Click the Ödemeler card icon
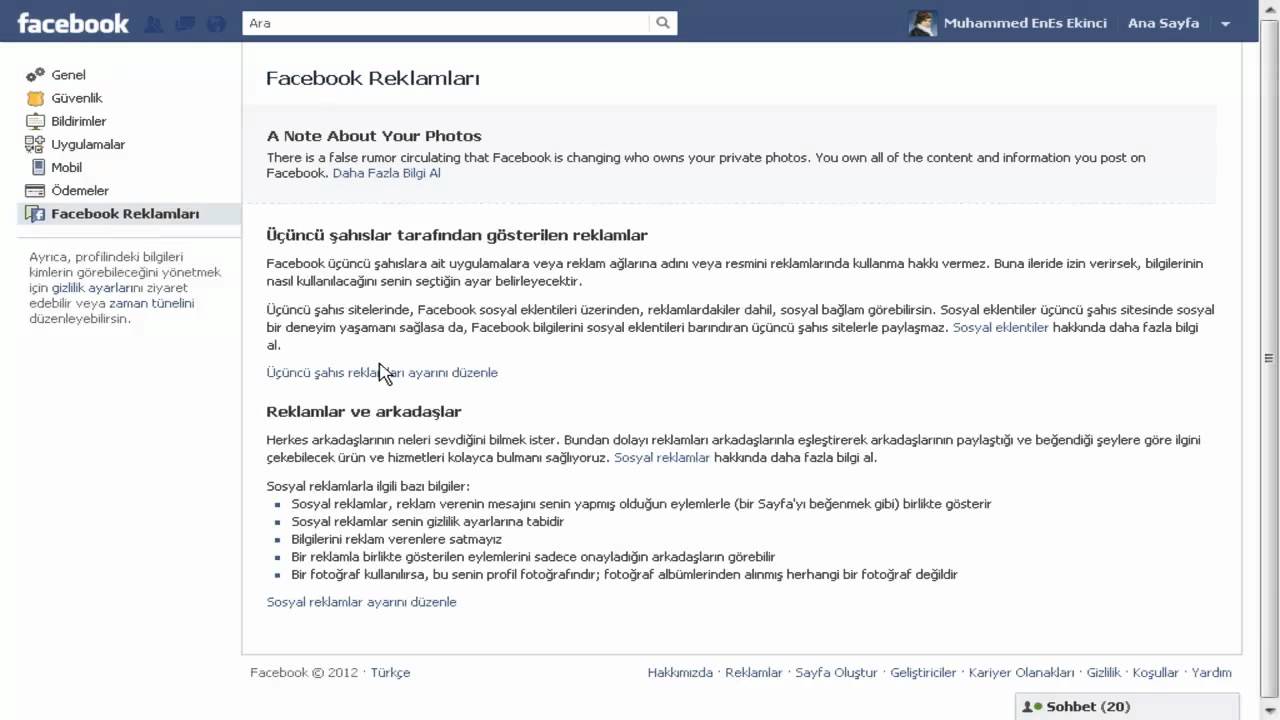Viewport: 1280px width, 720px height. coord(36,190)
